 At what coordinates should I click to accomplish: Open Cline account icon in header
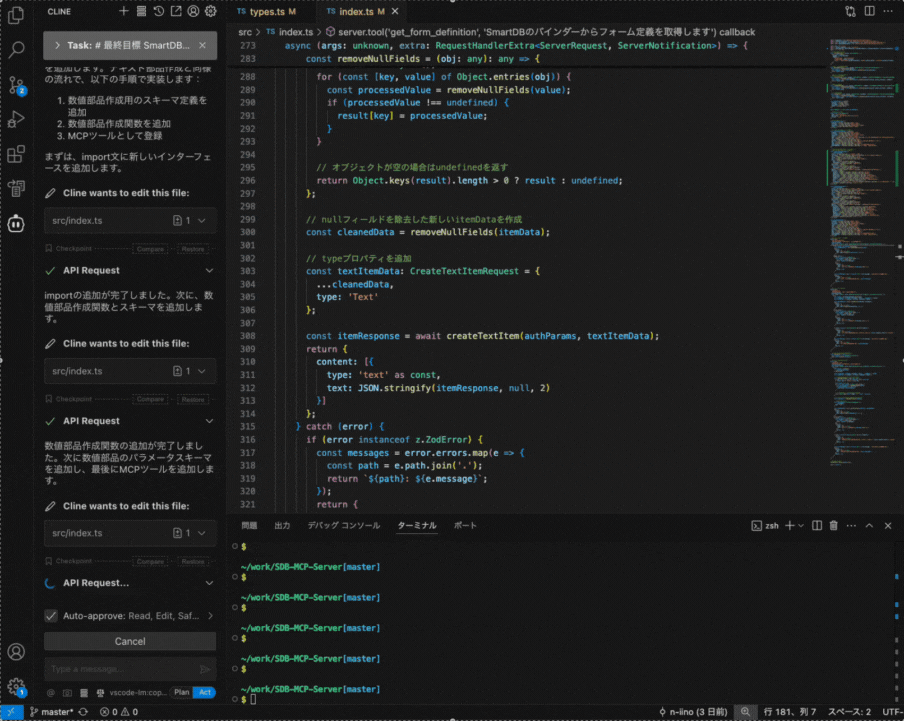(193, 11)
